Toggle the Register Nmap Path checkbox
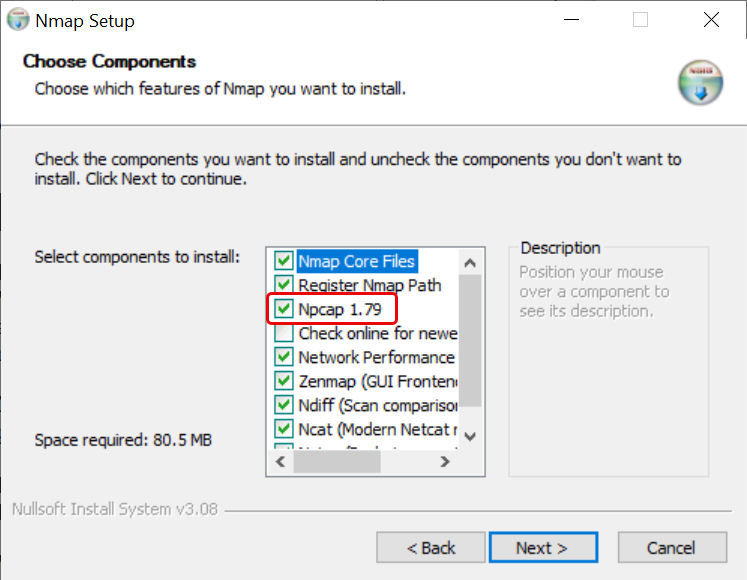 click(x=284, y=285)
